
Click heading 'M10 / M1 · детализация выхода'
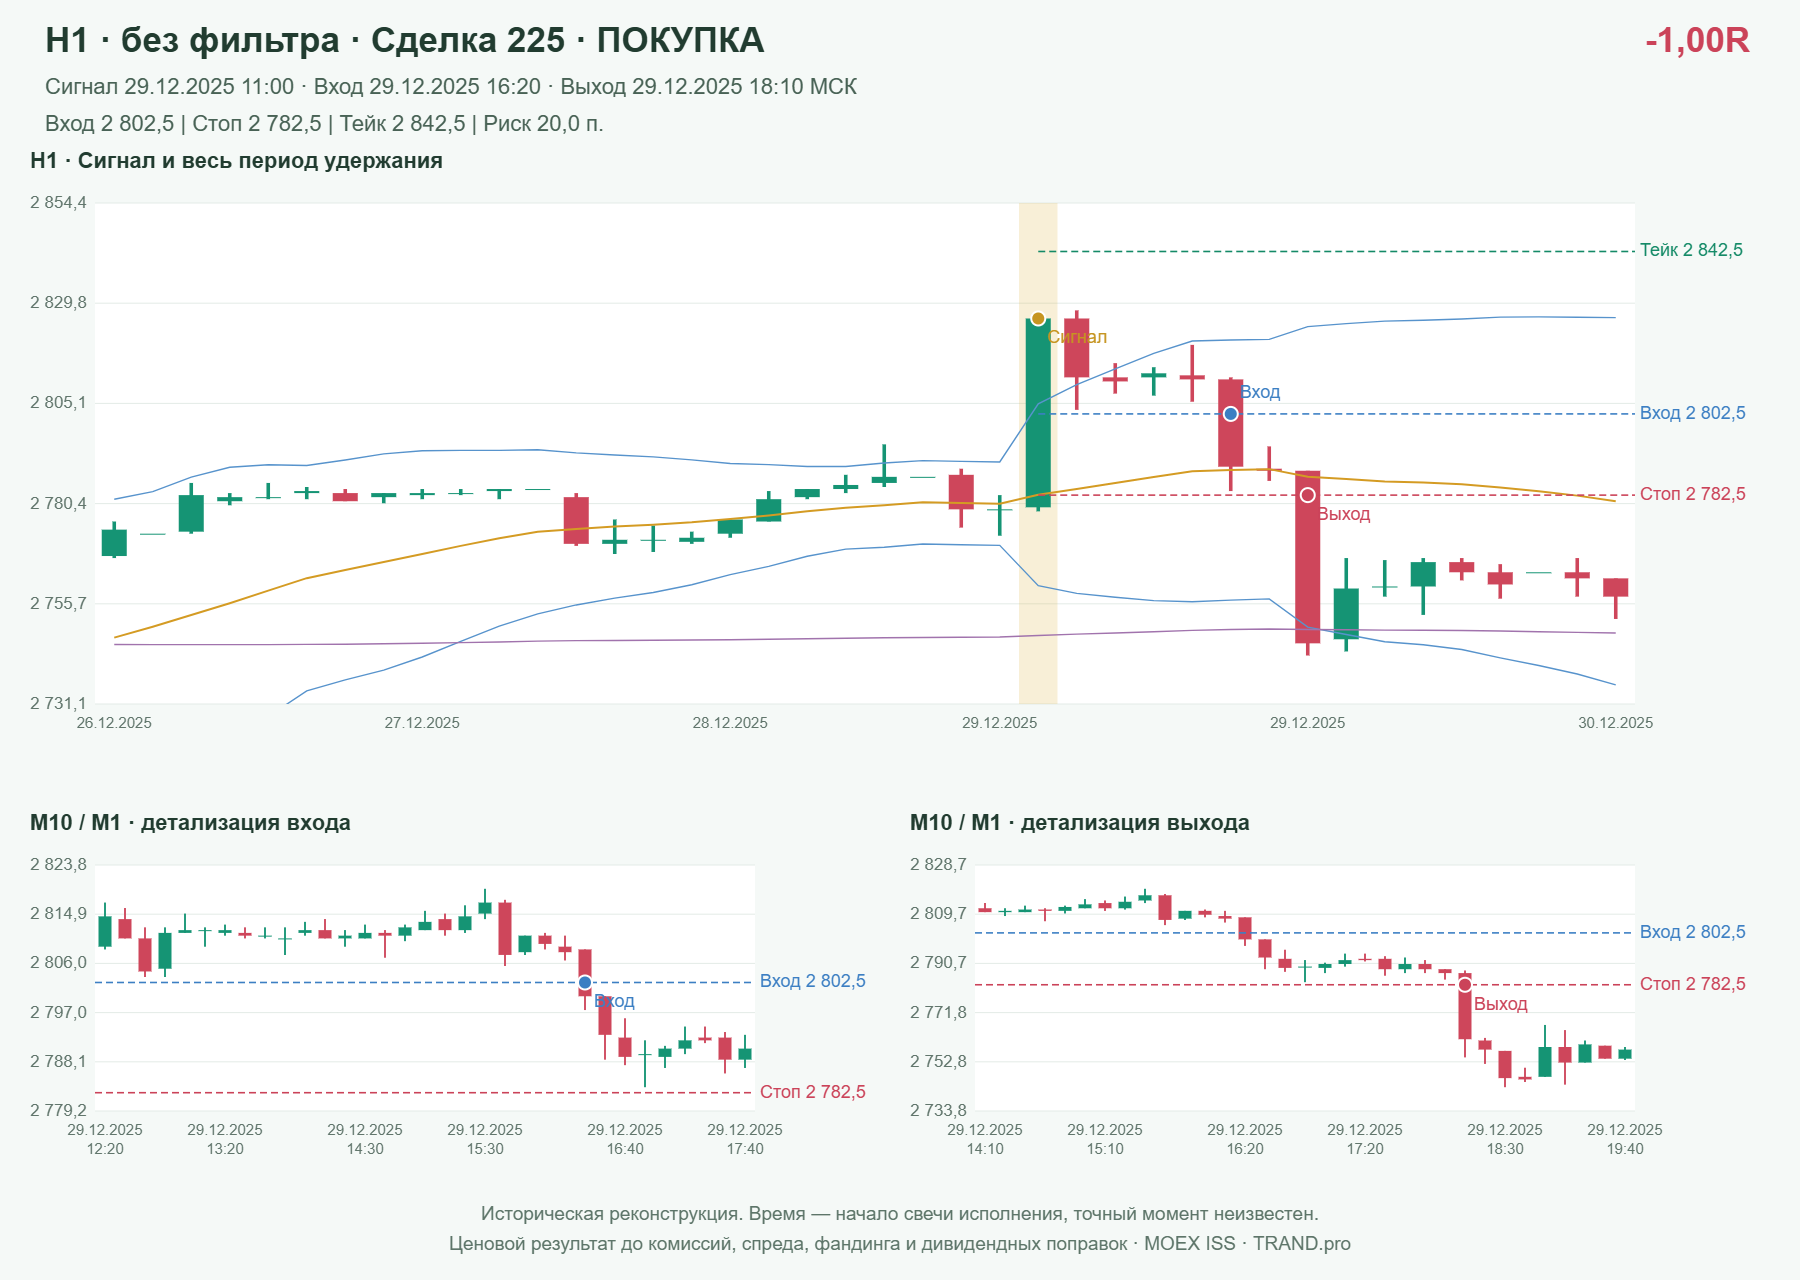[1080, 823]
